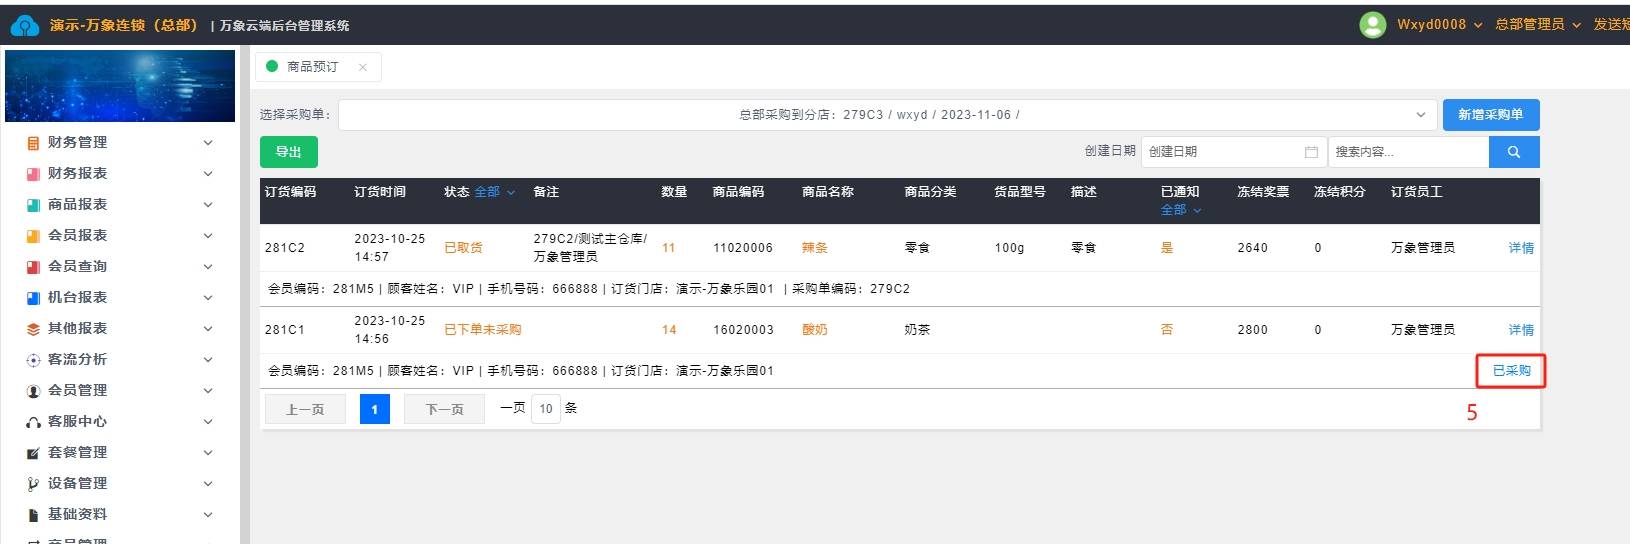The width and height of the screenshot is (1630, 544).
Task: Click the 创建日期 date input field
Action: 1234,152
